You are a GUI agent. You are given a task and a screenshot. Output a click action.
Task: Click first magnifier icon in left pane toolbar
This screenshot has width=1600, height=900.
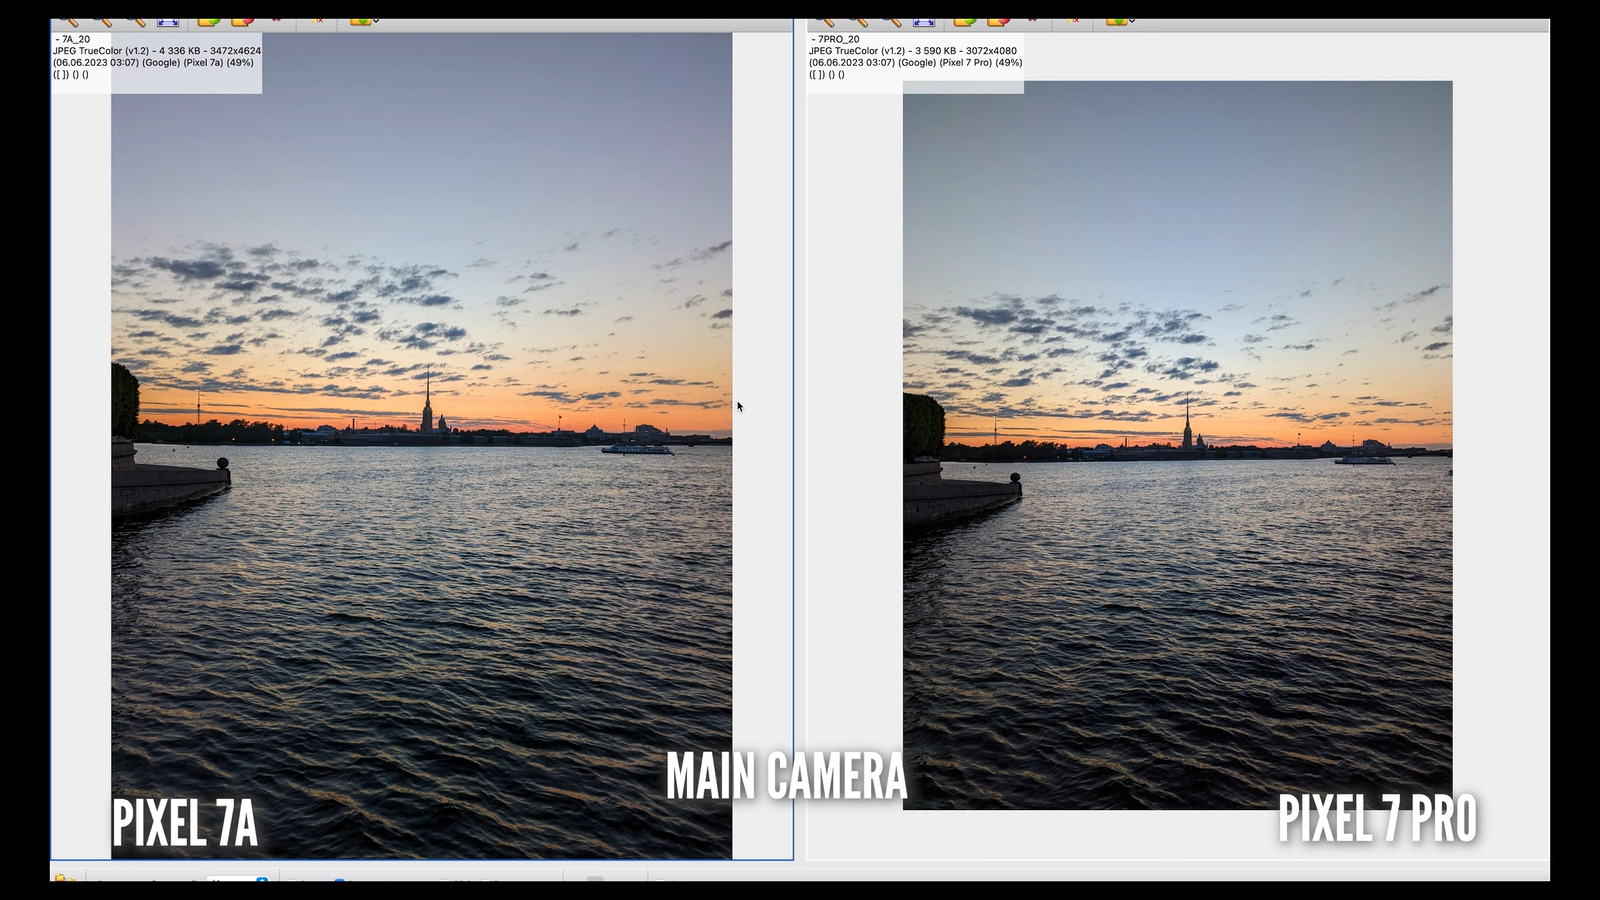tap(69, 21)
